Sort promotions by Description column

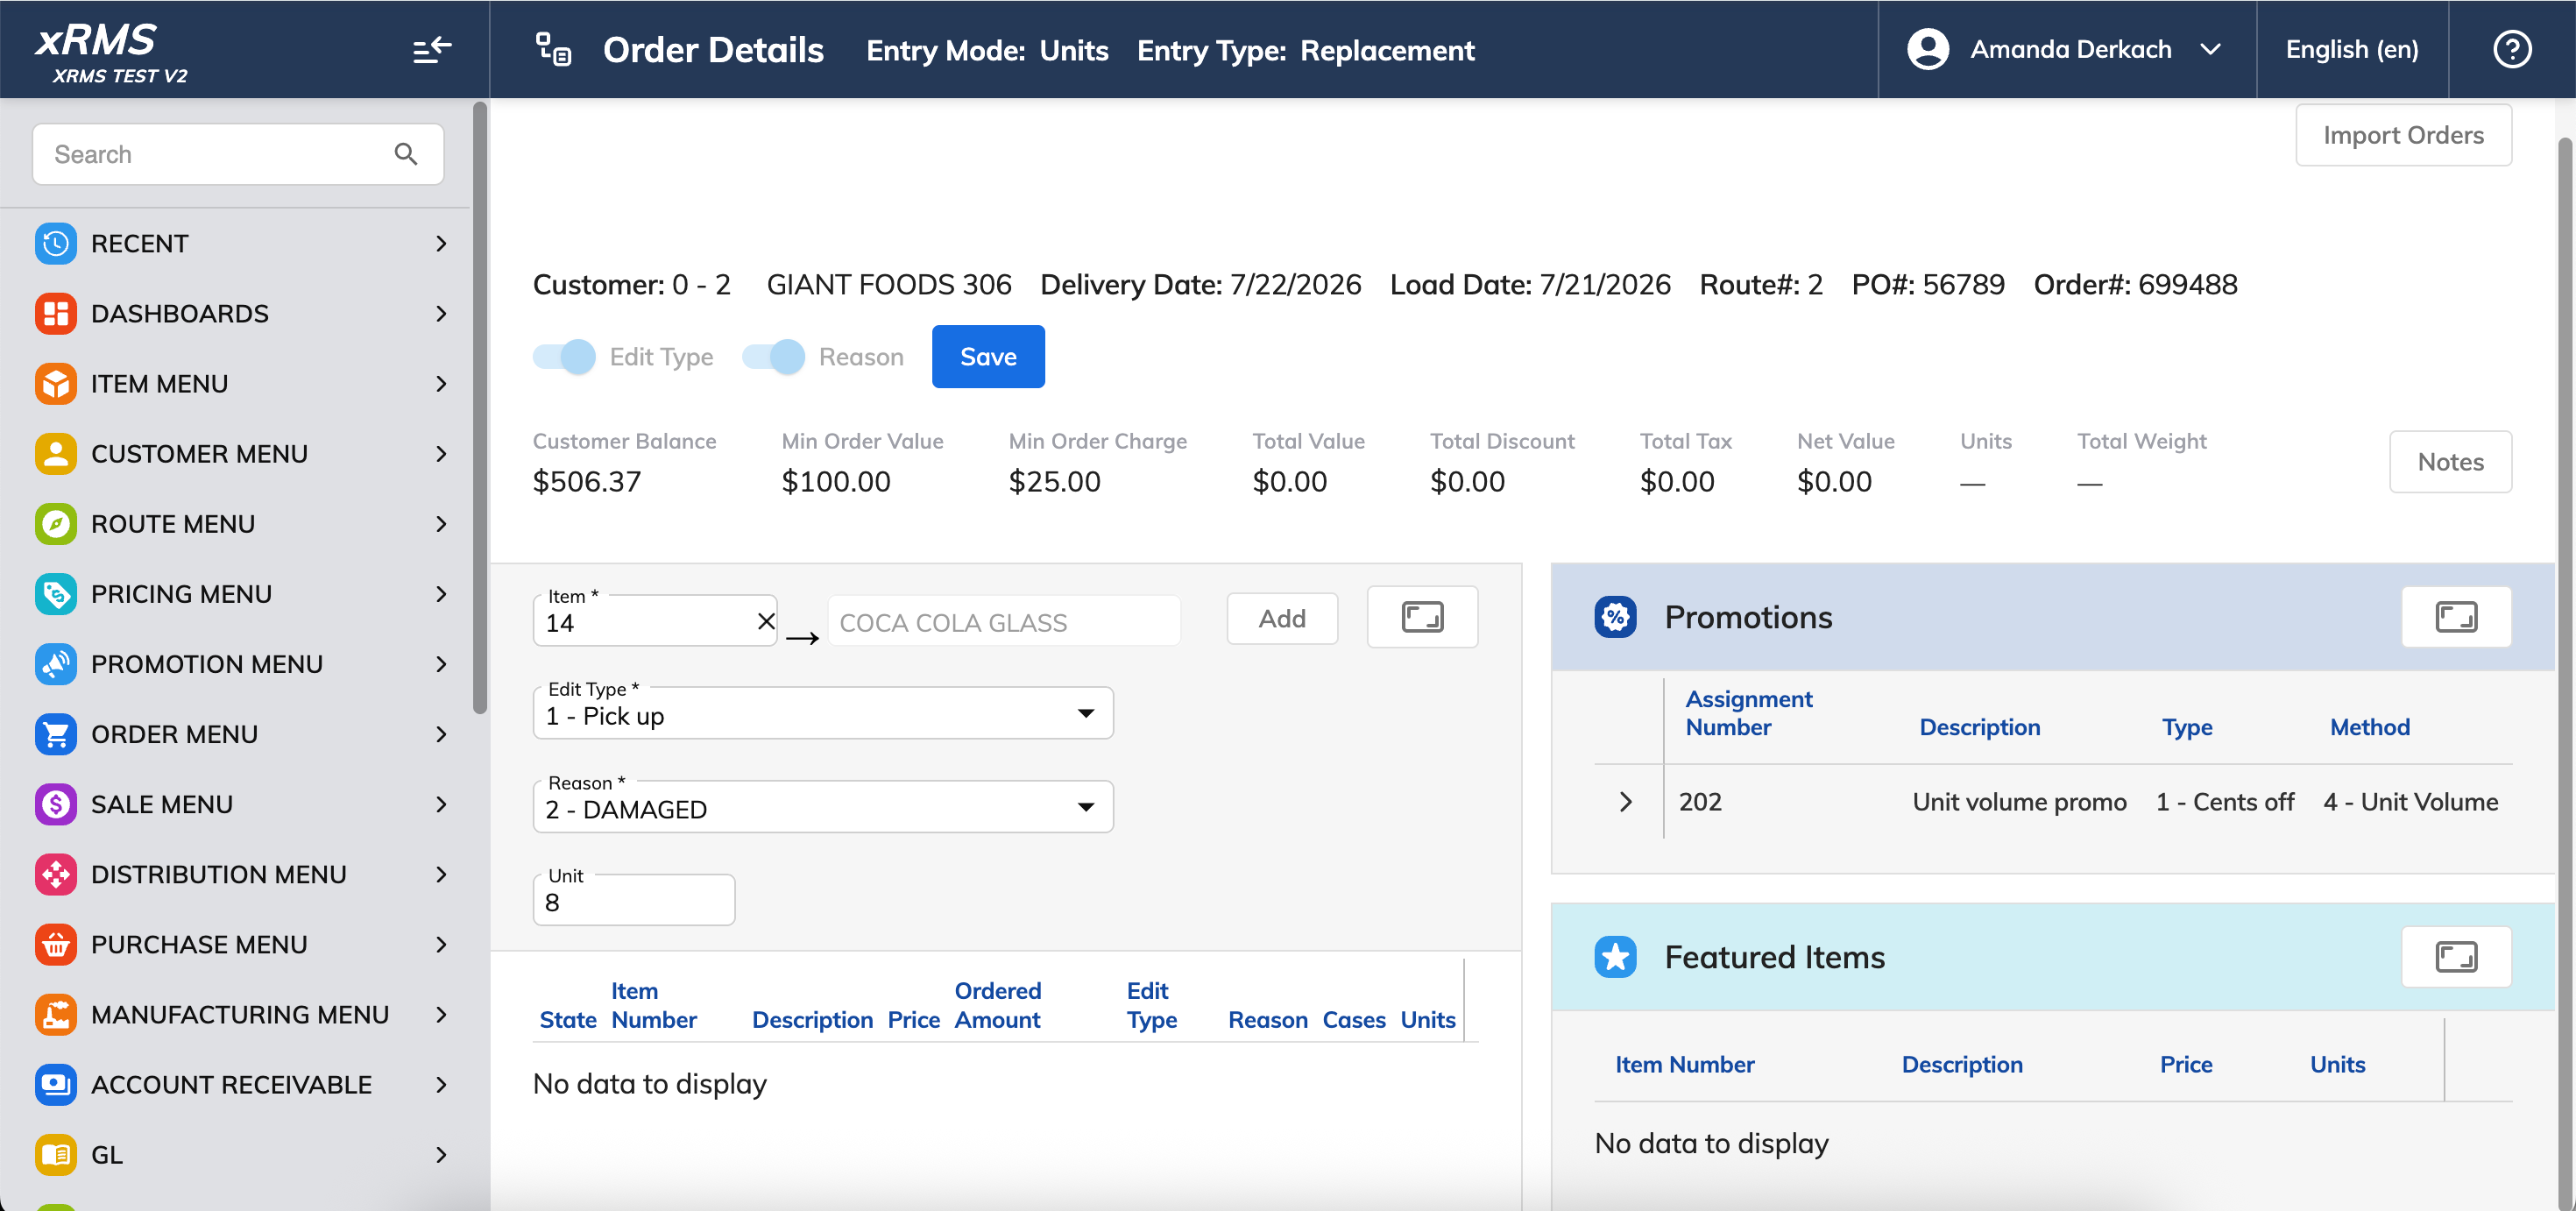pyautogui.click(x=1980, y=726)
